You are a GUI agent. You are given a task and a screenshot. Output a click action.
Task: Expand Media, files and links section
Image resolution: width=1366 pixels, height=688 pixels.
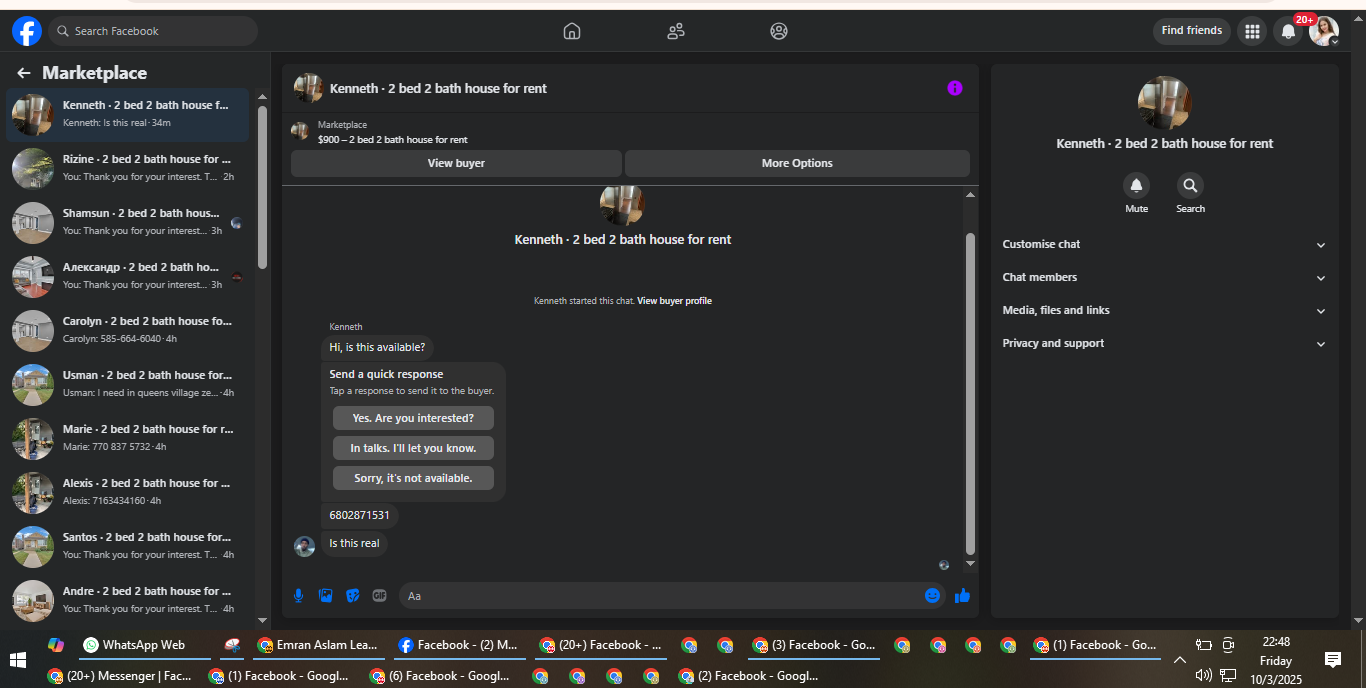click(1164, 310)
